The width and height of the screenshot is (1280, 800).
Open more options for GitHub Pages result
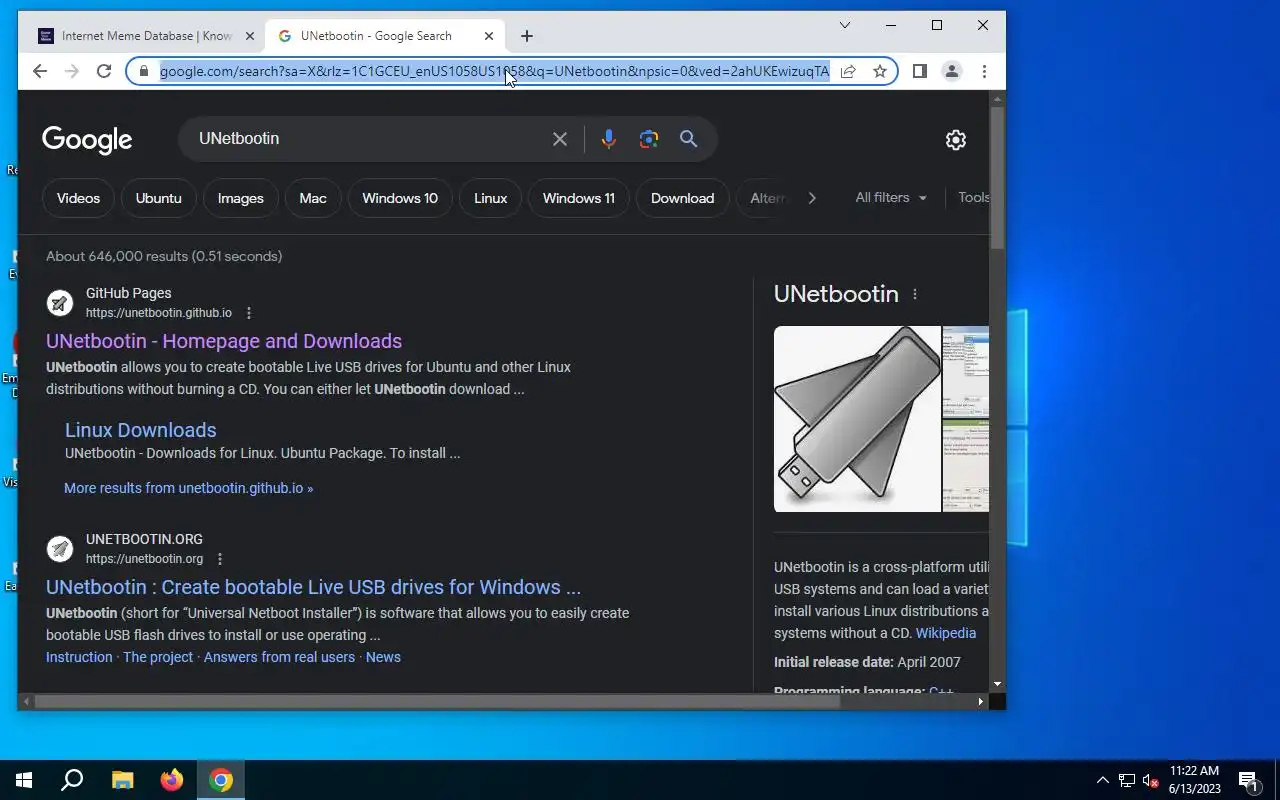[249, 313]
